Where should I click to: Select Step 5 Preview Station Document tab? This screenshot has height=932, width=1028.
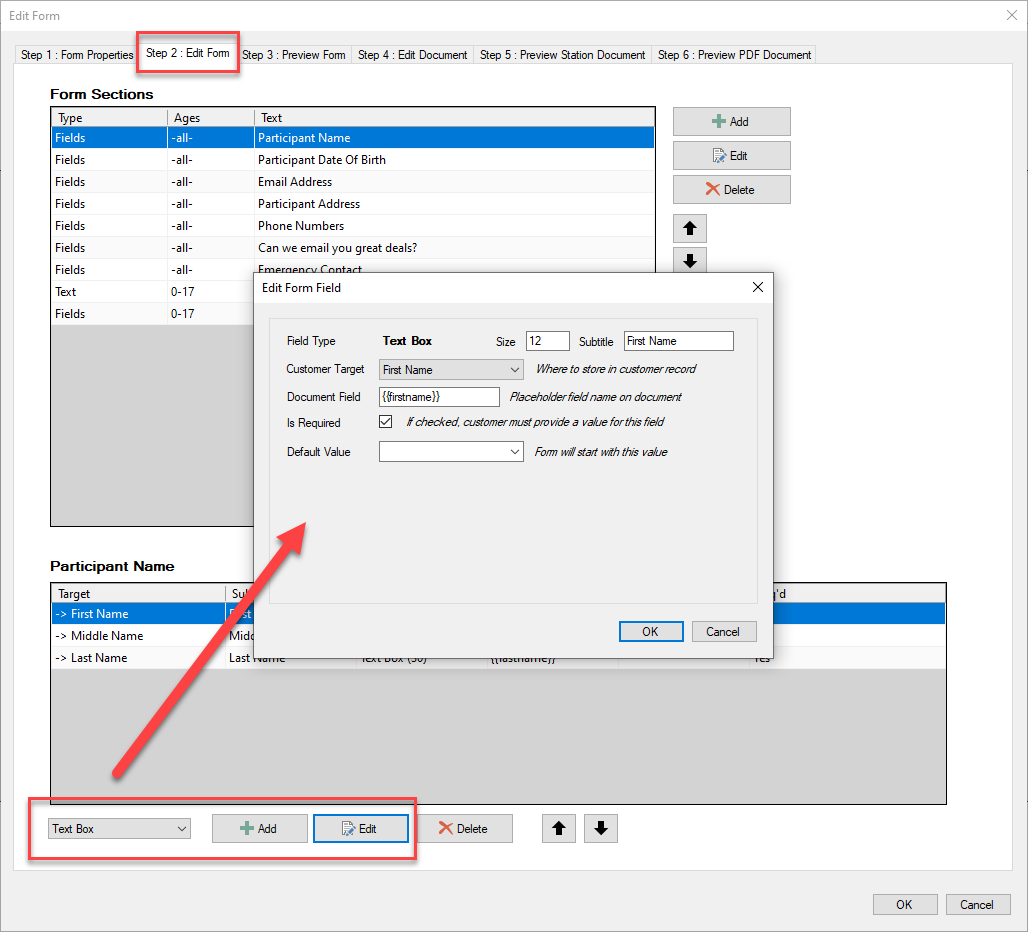pyautogui.click(x=563, y=55)
